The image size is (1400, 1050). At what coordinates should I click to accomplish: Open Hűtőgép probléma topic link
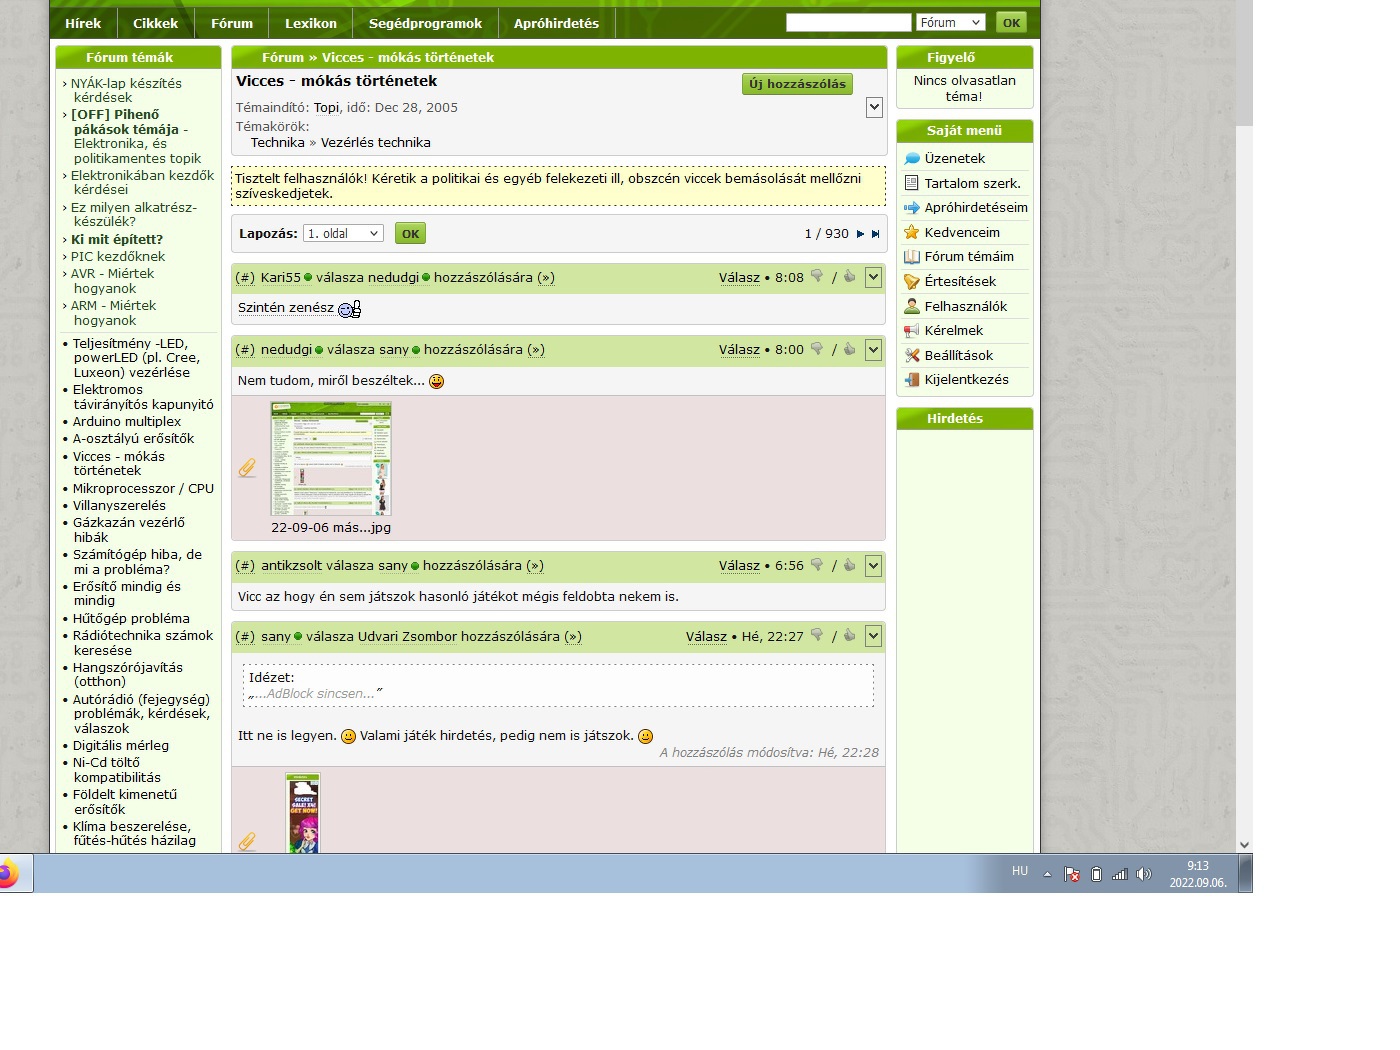pos(131,619)
